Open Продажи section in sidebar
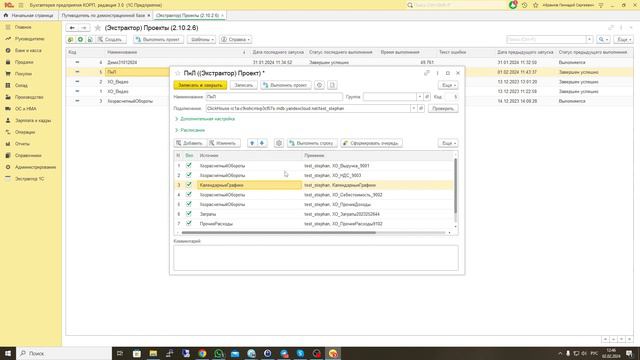 [x=24, y=62]
